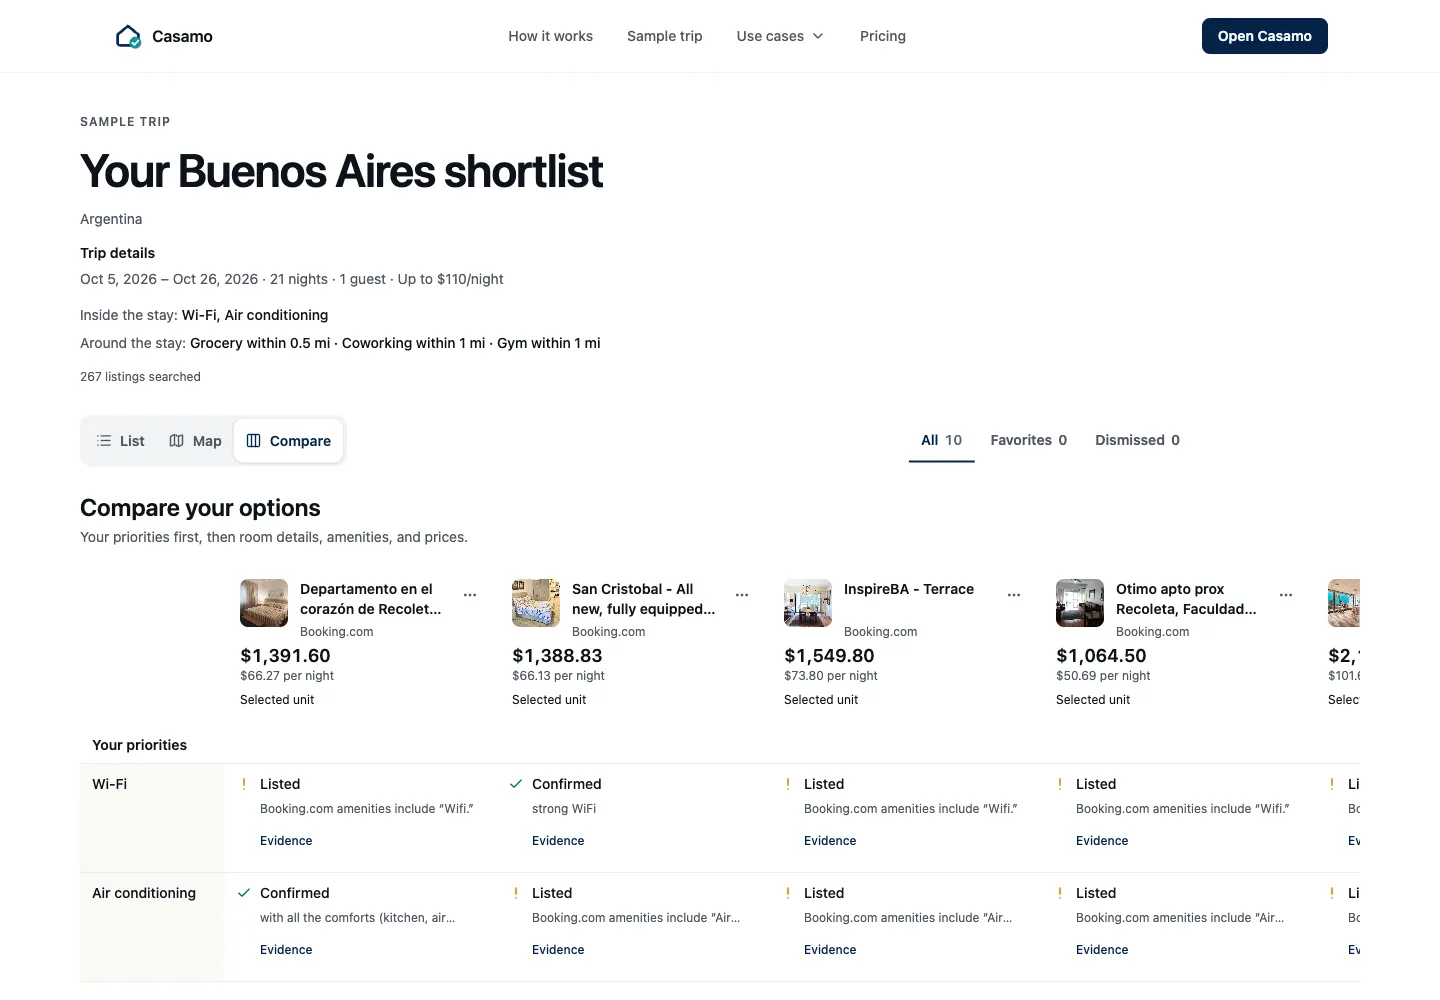This screenshot has height=1000, width=1440.
Task: View Wi-Fi Evidence for San Cristobal
Action: (x=558, y=841)
